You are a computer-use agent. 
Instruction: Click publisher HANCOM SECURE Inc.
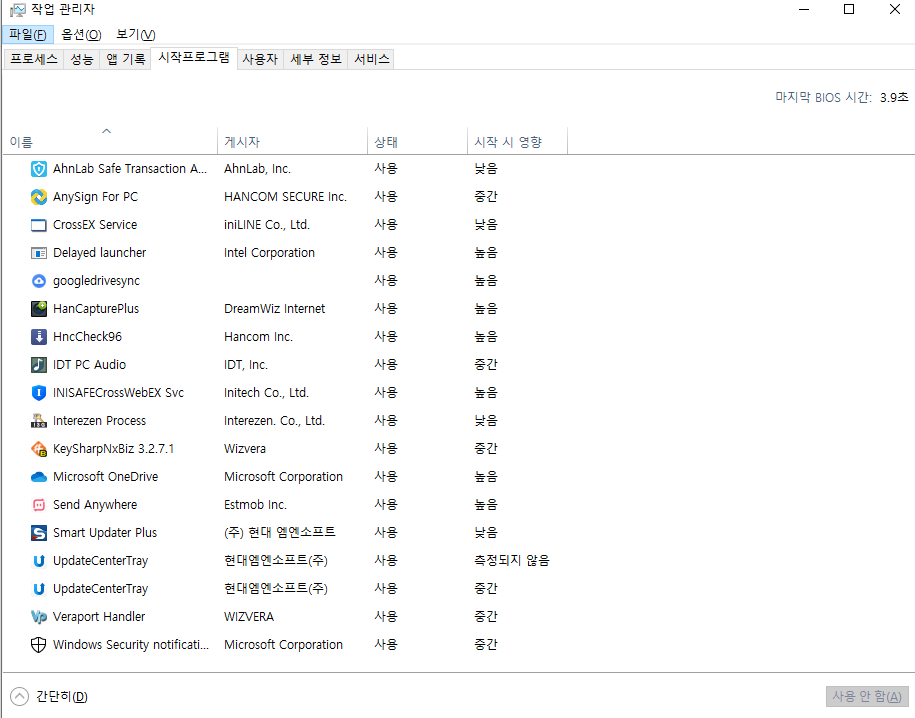click(x=285, y=197)
